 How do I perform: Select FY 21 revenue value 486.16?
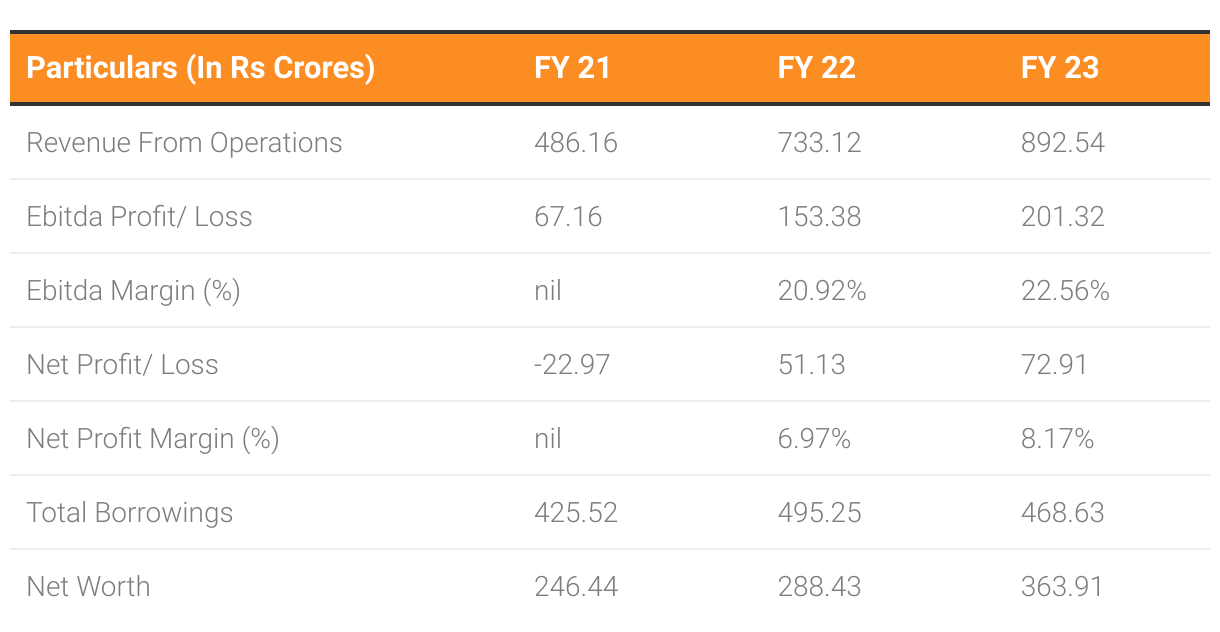(576, 143)
